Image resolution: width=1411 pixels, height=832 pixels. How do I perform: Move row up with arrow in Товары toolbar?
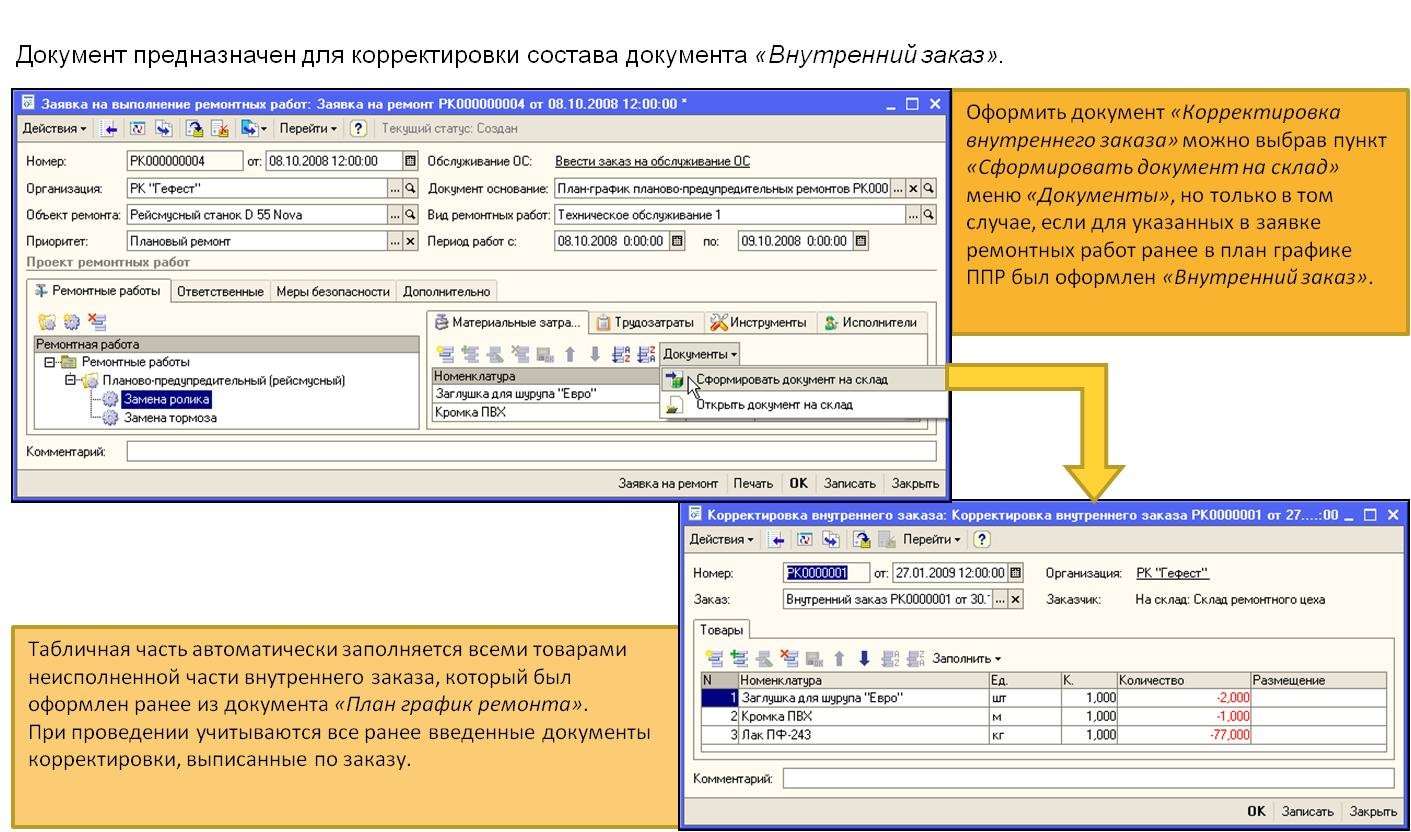coord(840,659)
